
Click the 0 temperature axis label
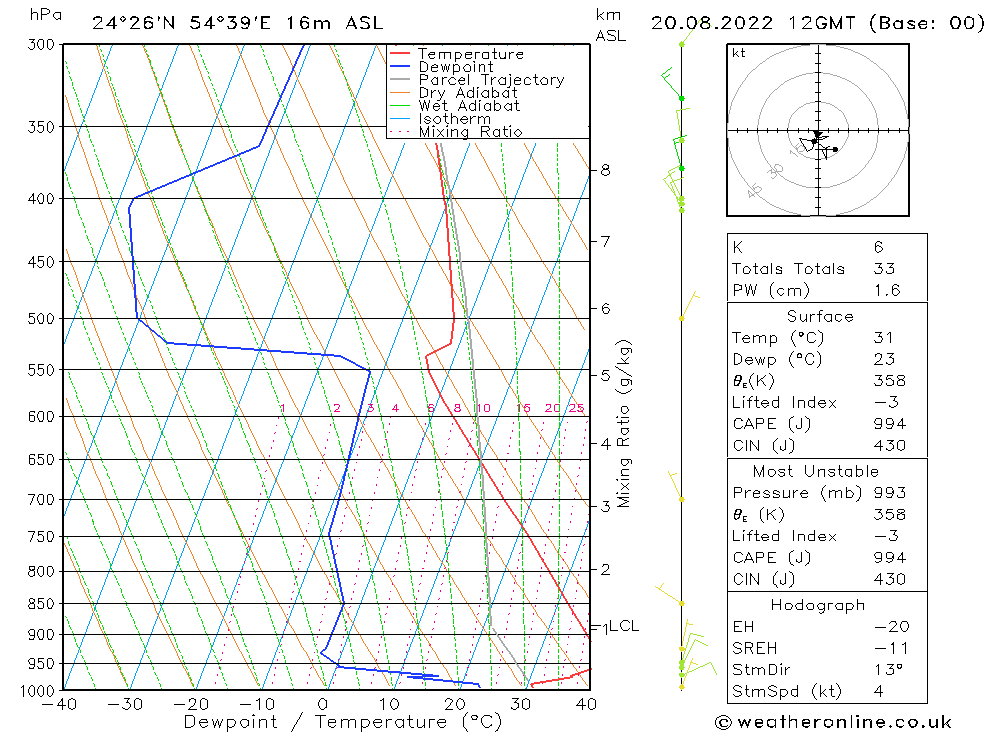click(x=323, y=704)
